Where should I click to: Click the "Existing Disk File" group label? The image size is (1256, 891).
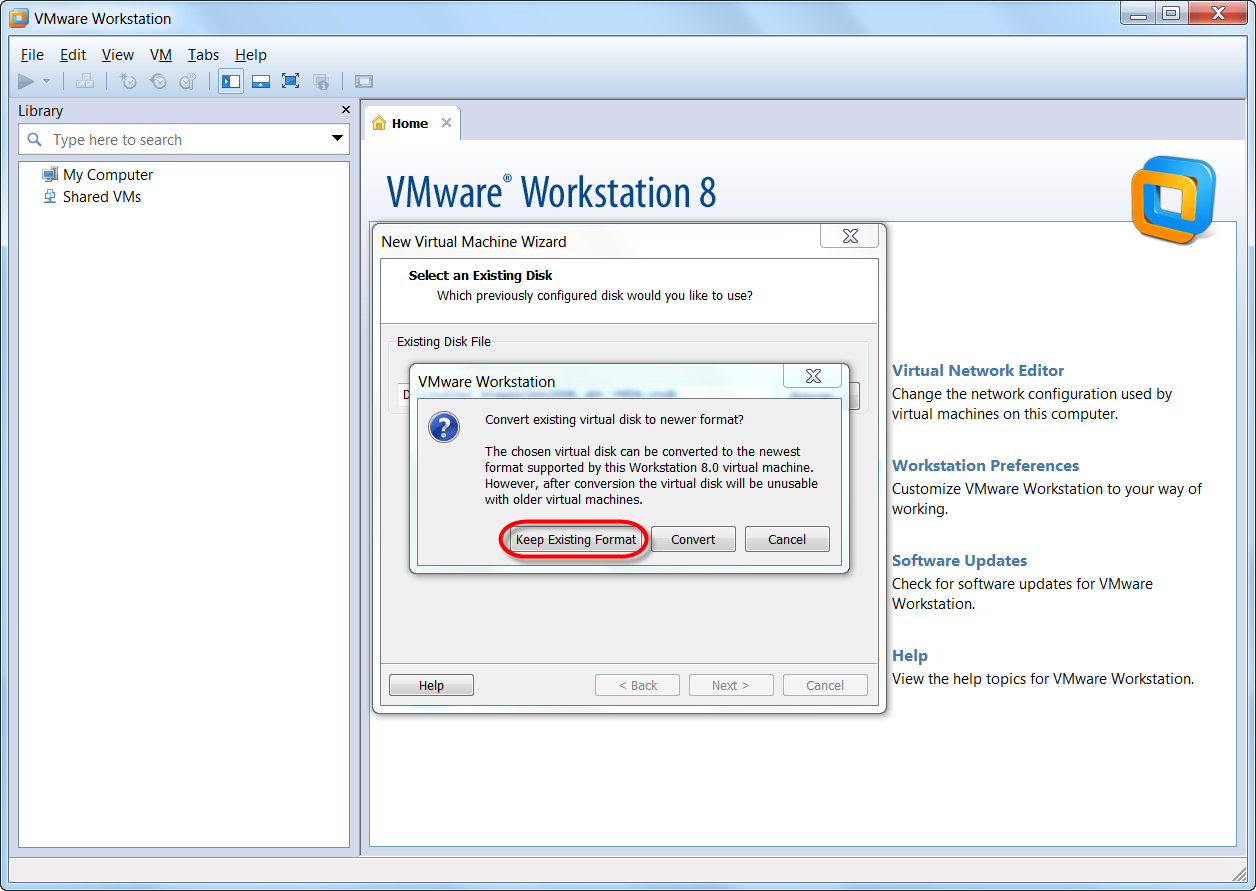coord(444,342)
